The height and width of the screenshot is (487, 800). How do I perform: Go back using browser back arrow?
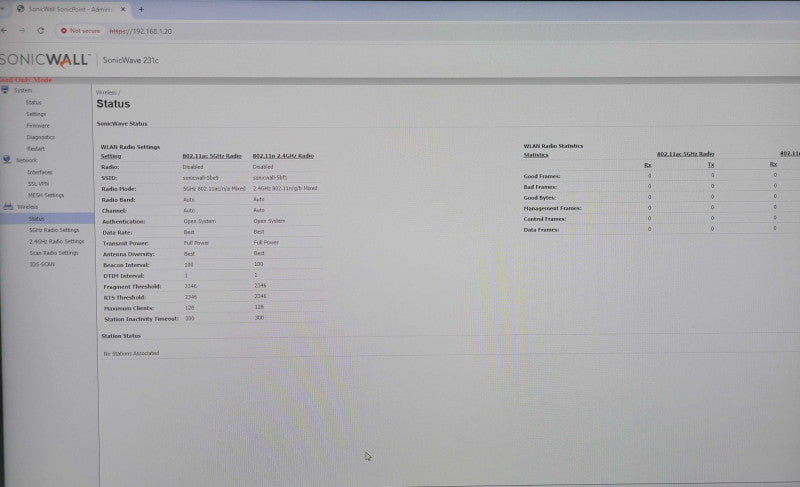tap(4, 31)
